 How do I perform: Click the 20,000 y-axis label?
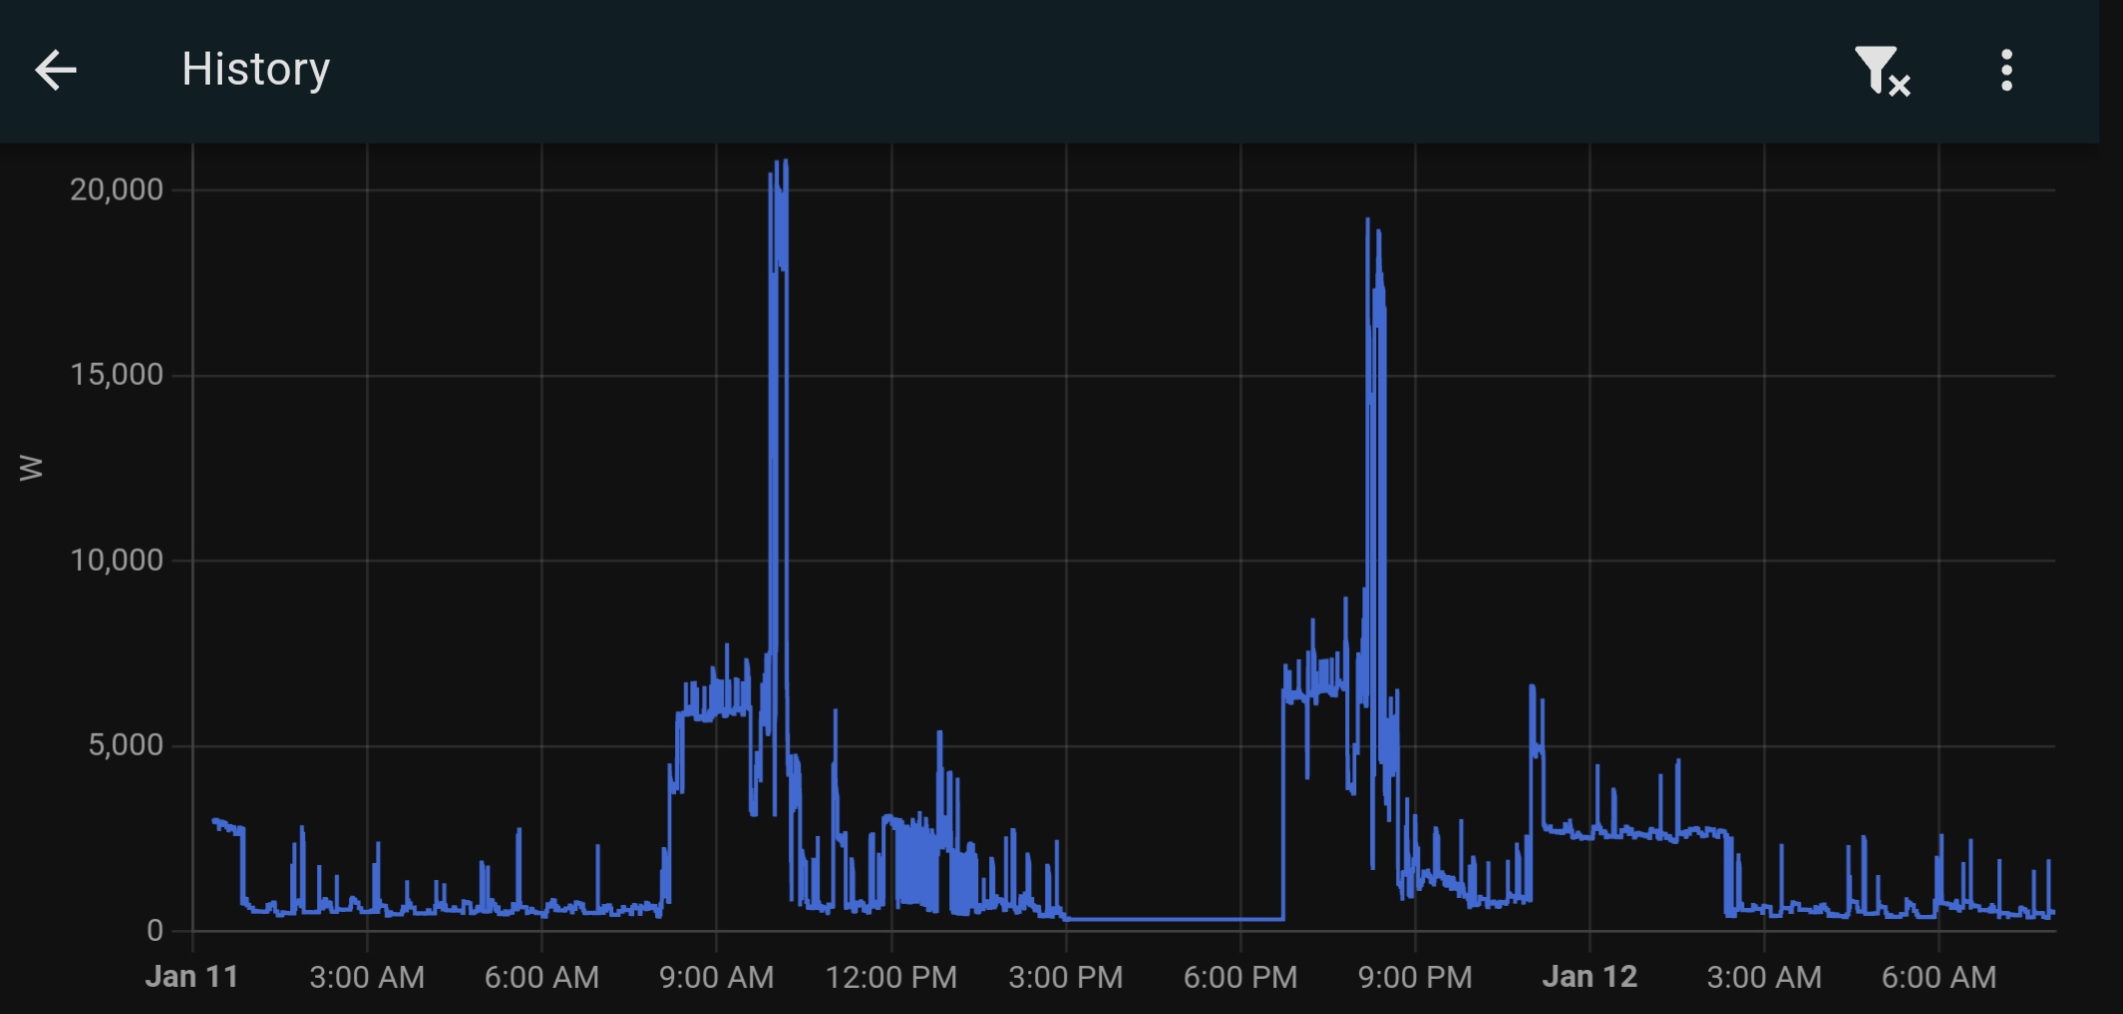[116, 189]
